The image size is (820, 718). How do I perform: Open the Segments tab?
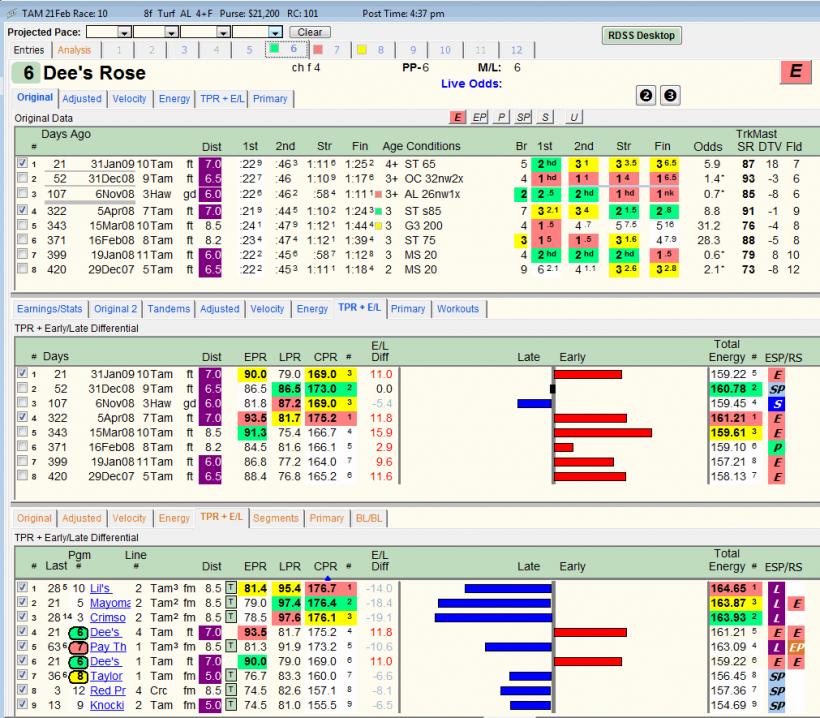pyautogui.click(x=276, y=518)
